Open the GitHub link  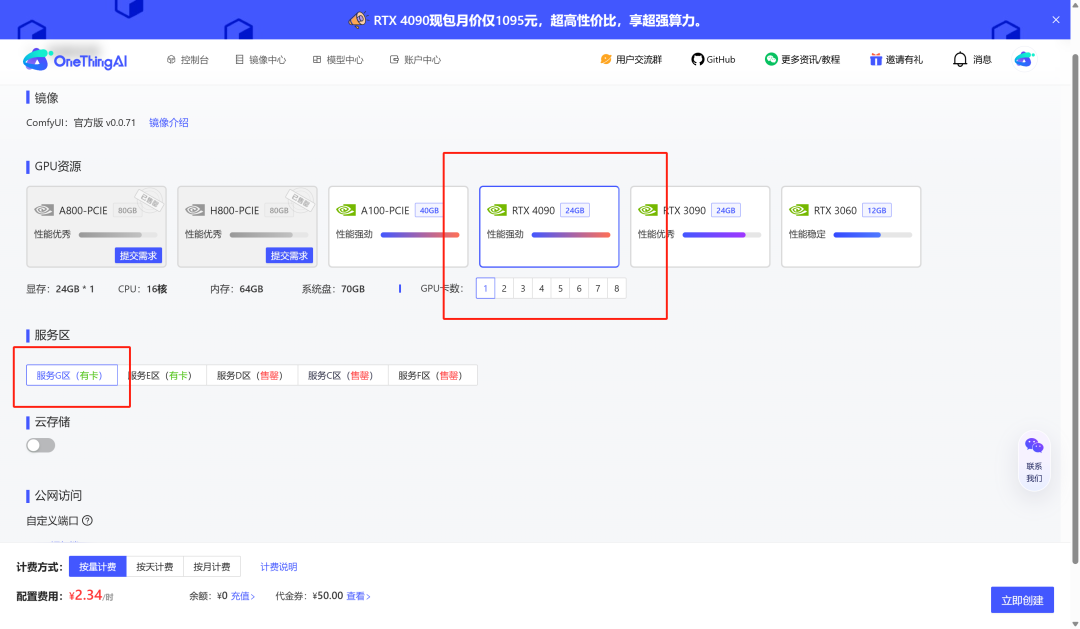(713, 60)
